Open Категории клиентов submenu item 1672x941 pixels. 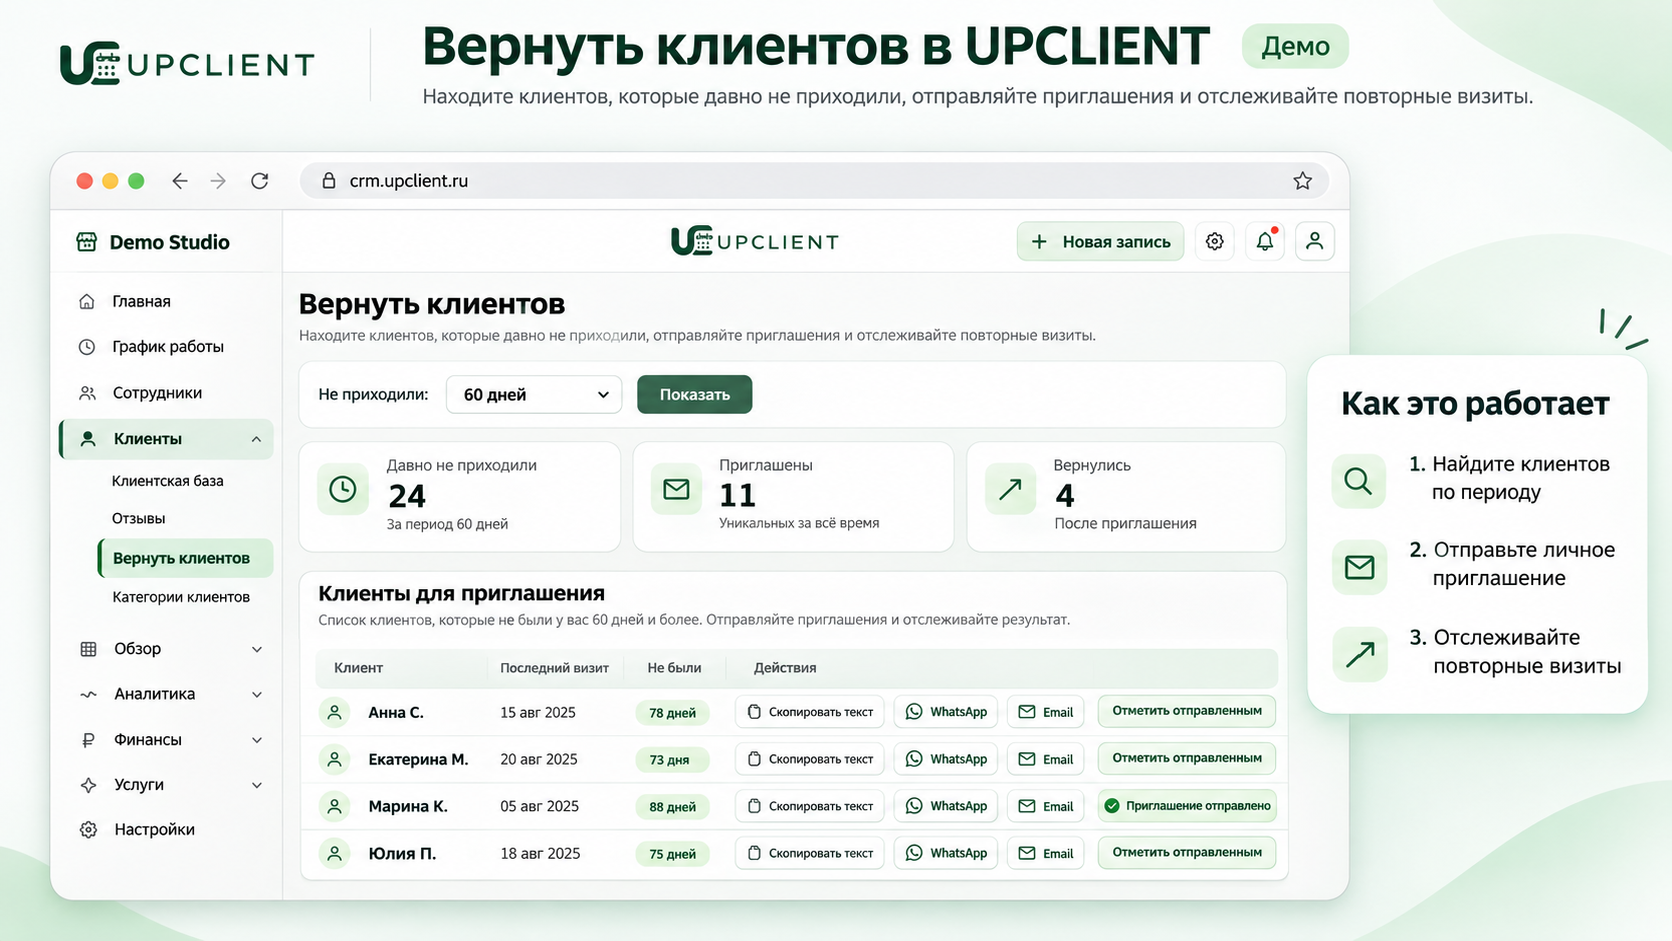click(181, 597)
